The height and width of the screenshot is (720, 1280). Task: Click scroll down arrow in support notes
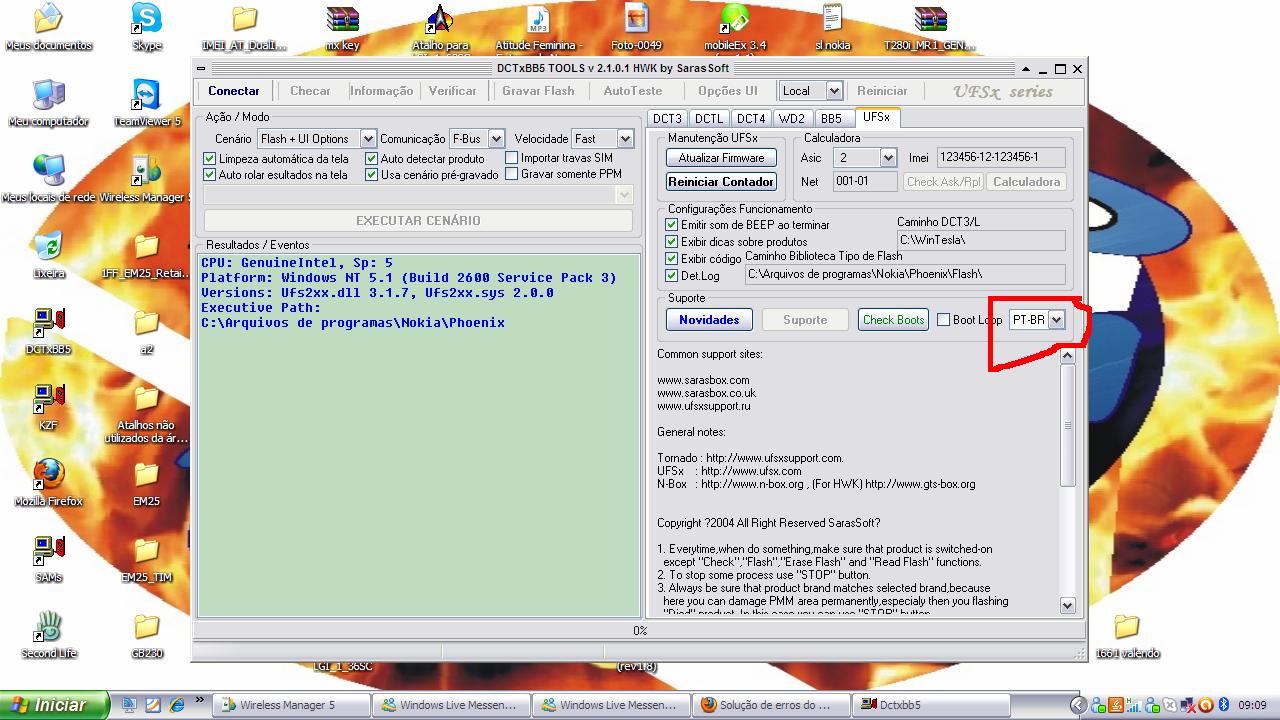point(1067,605)
